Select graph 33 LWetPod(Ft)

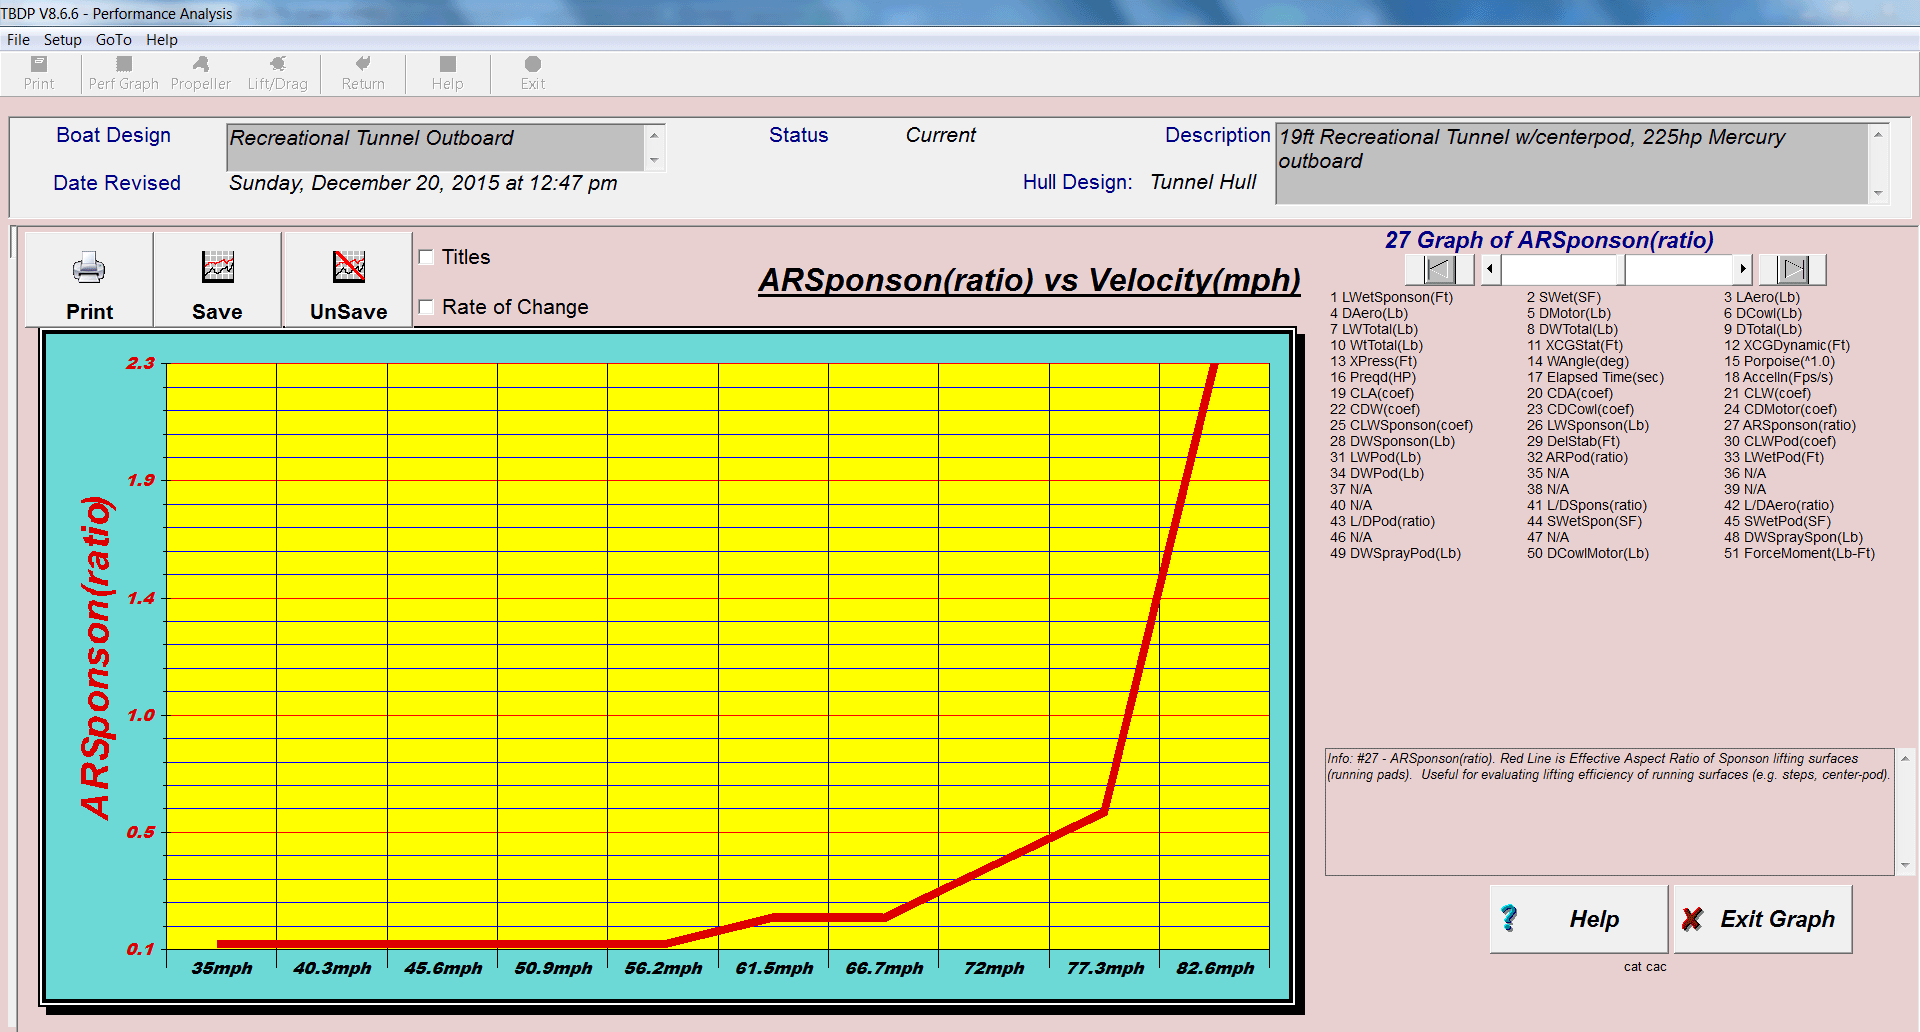1773,457
